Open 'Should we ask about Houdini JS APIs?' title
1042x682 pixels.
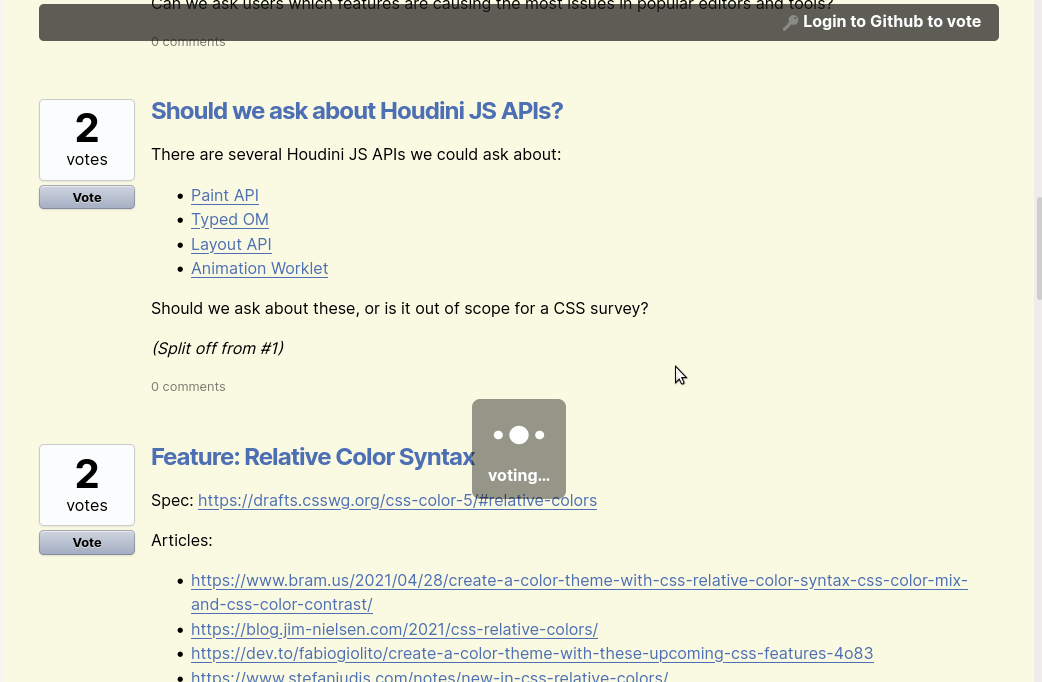tap(357, 110)
